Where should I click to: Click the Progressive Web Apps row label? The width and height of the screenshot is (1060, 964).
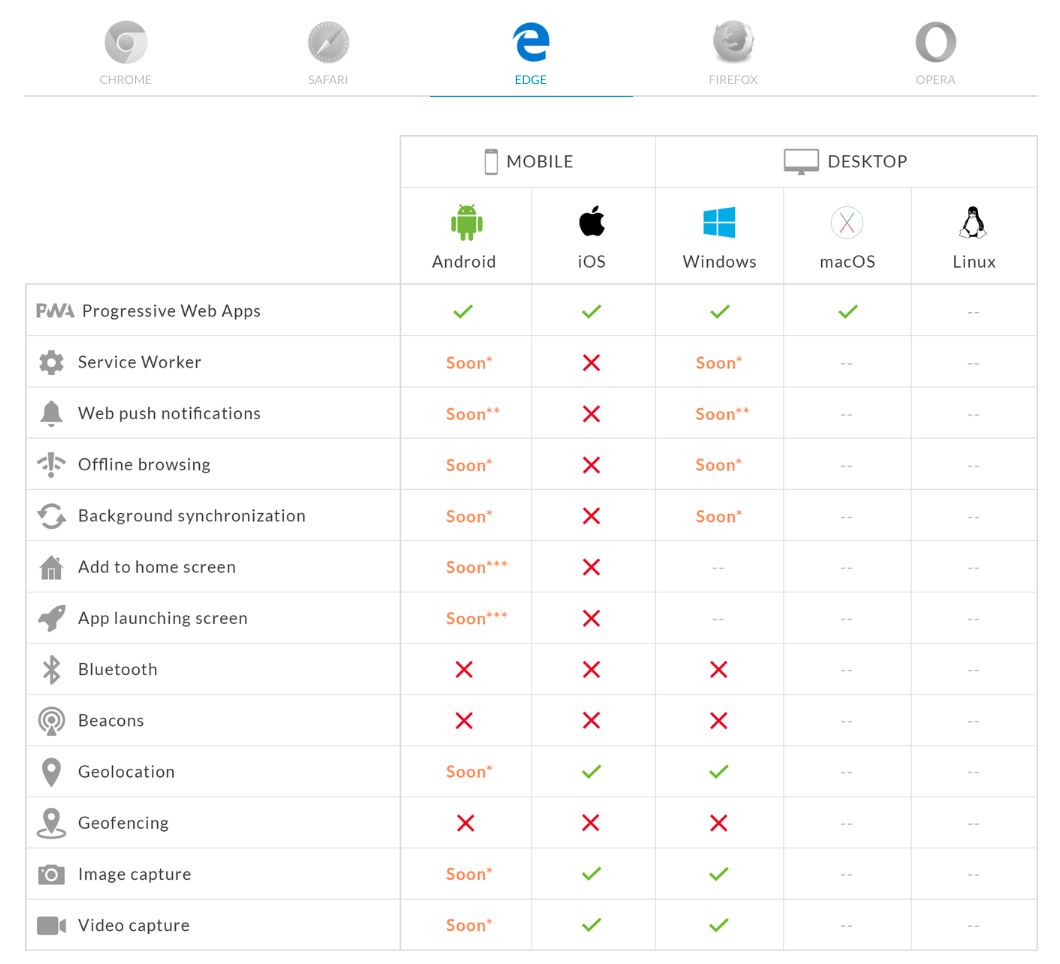click(171, 311)
